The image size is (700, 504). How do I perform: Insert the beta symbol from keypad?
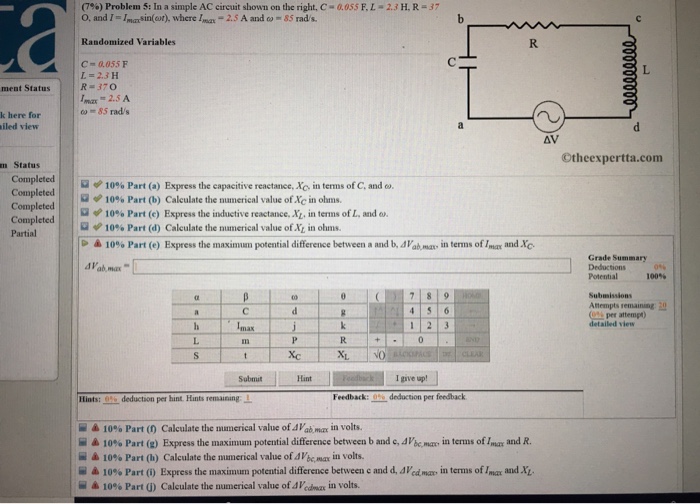(245, 297)
